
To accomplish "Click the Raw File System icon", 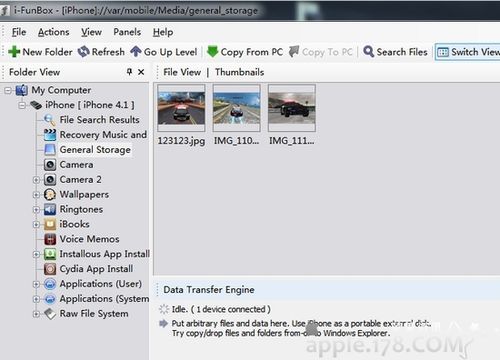I will tap(50, 314).
